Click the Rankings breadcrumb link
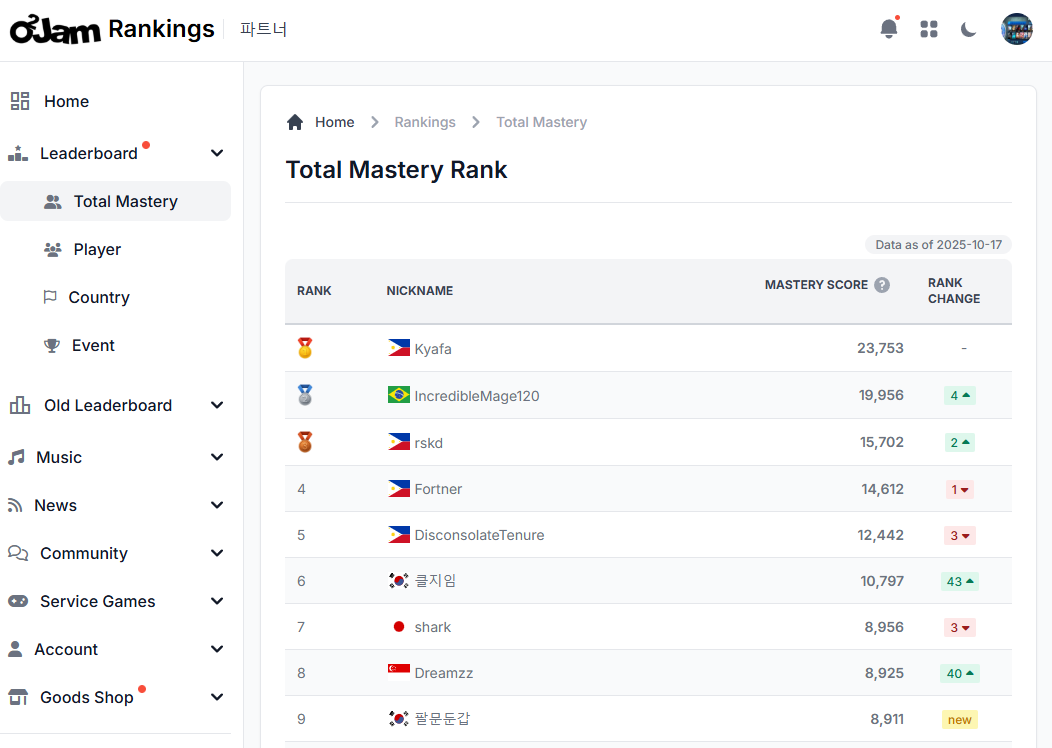 (x=425, y=122)
